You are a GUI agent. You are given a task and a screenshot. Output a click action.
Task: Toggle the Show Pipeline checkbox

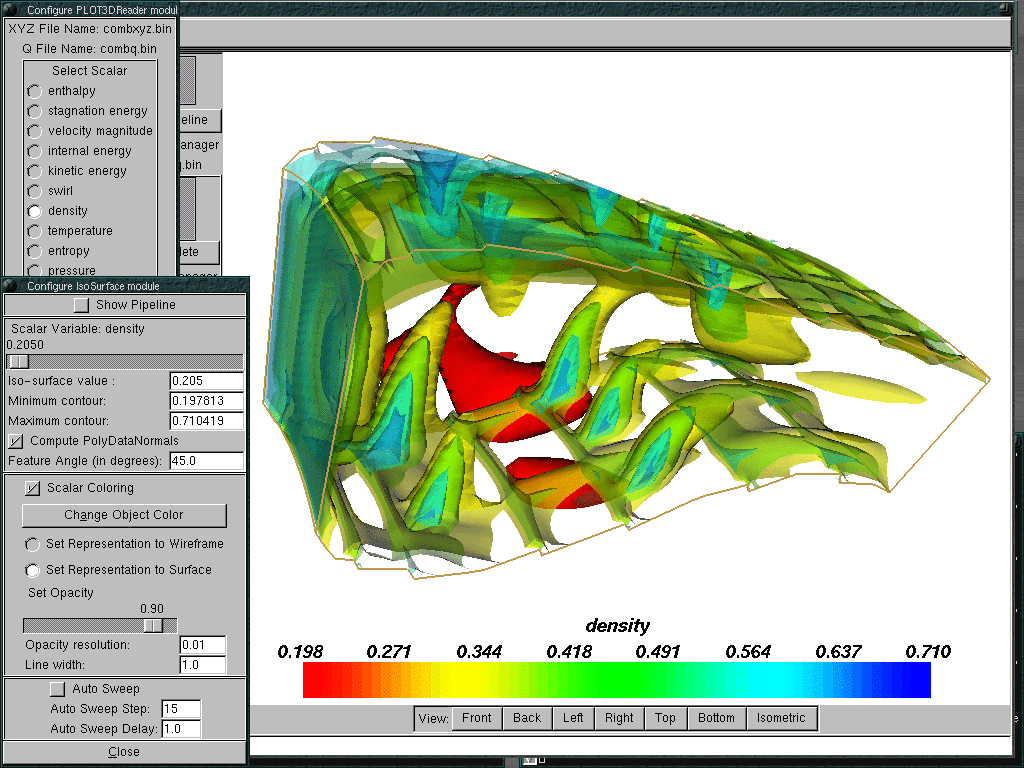81,305
